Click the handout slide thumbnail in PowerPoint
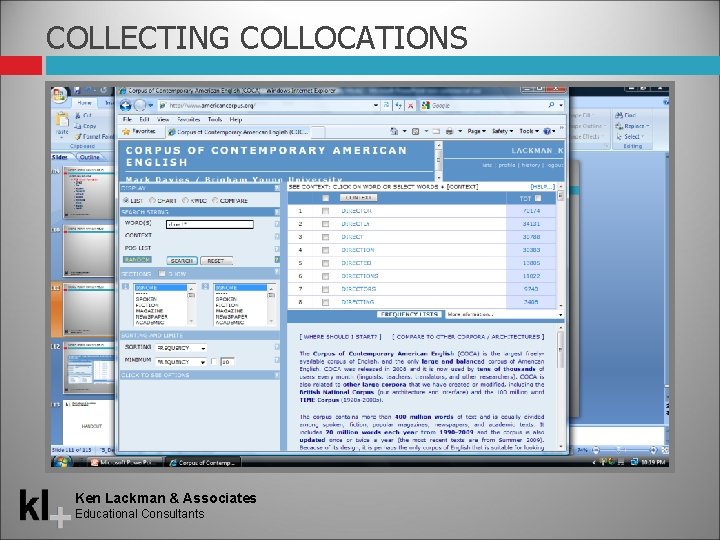This screenshot has width=720, height=540. (x=88, y=420)
